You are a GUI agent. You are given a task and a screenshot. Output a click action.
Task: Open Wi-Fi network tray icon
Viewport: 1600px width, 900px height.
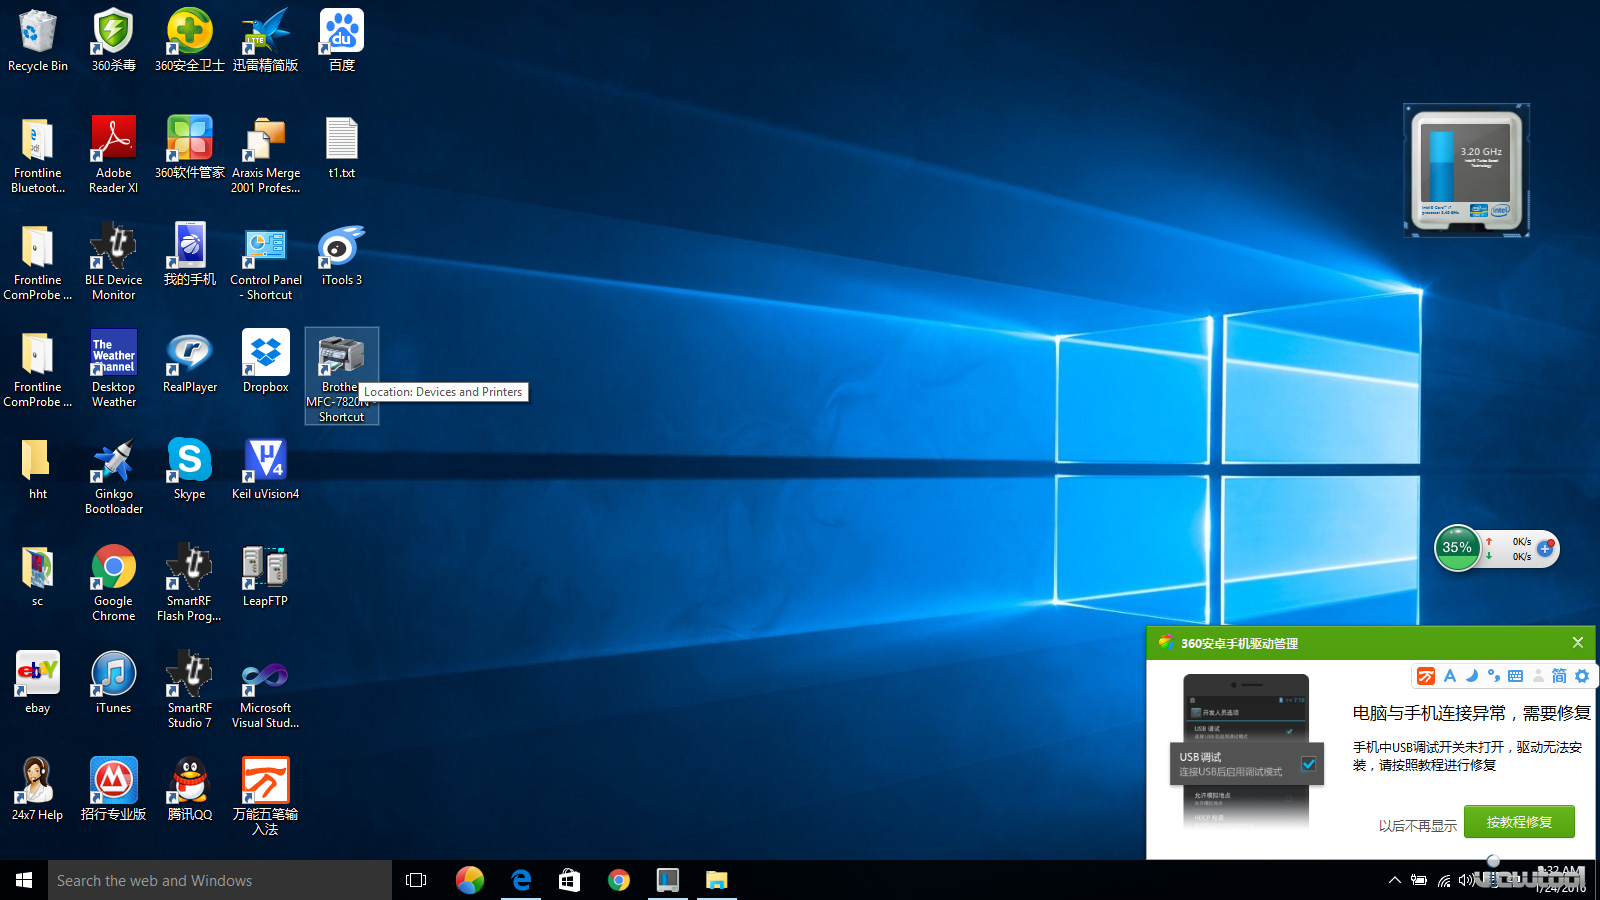click(1444, 880)
